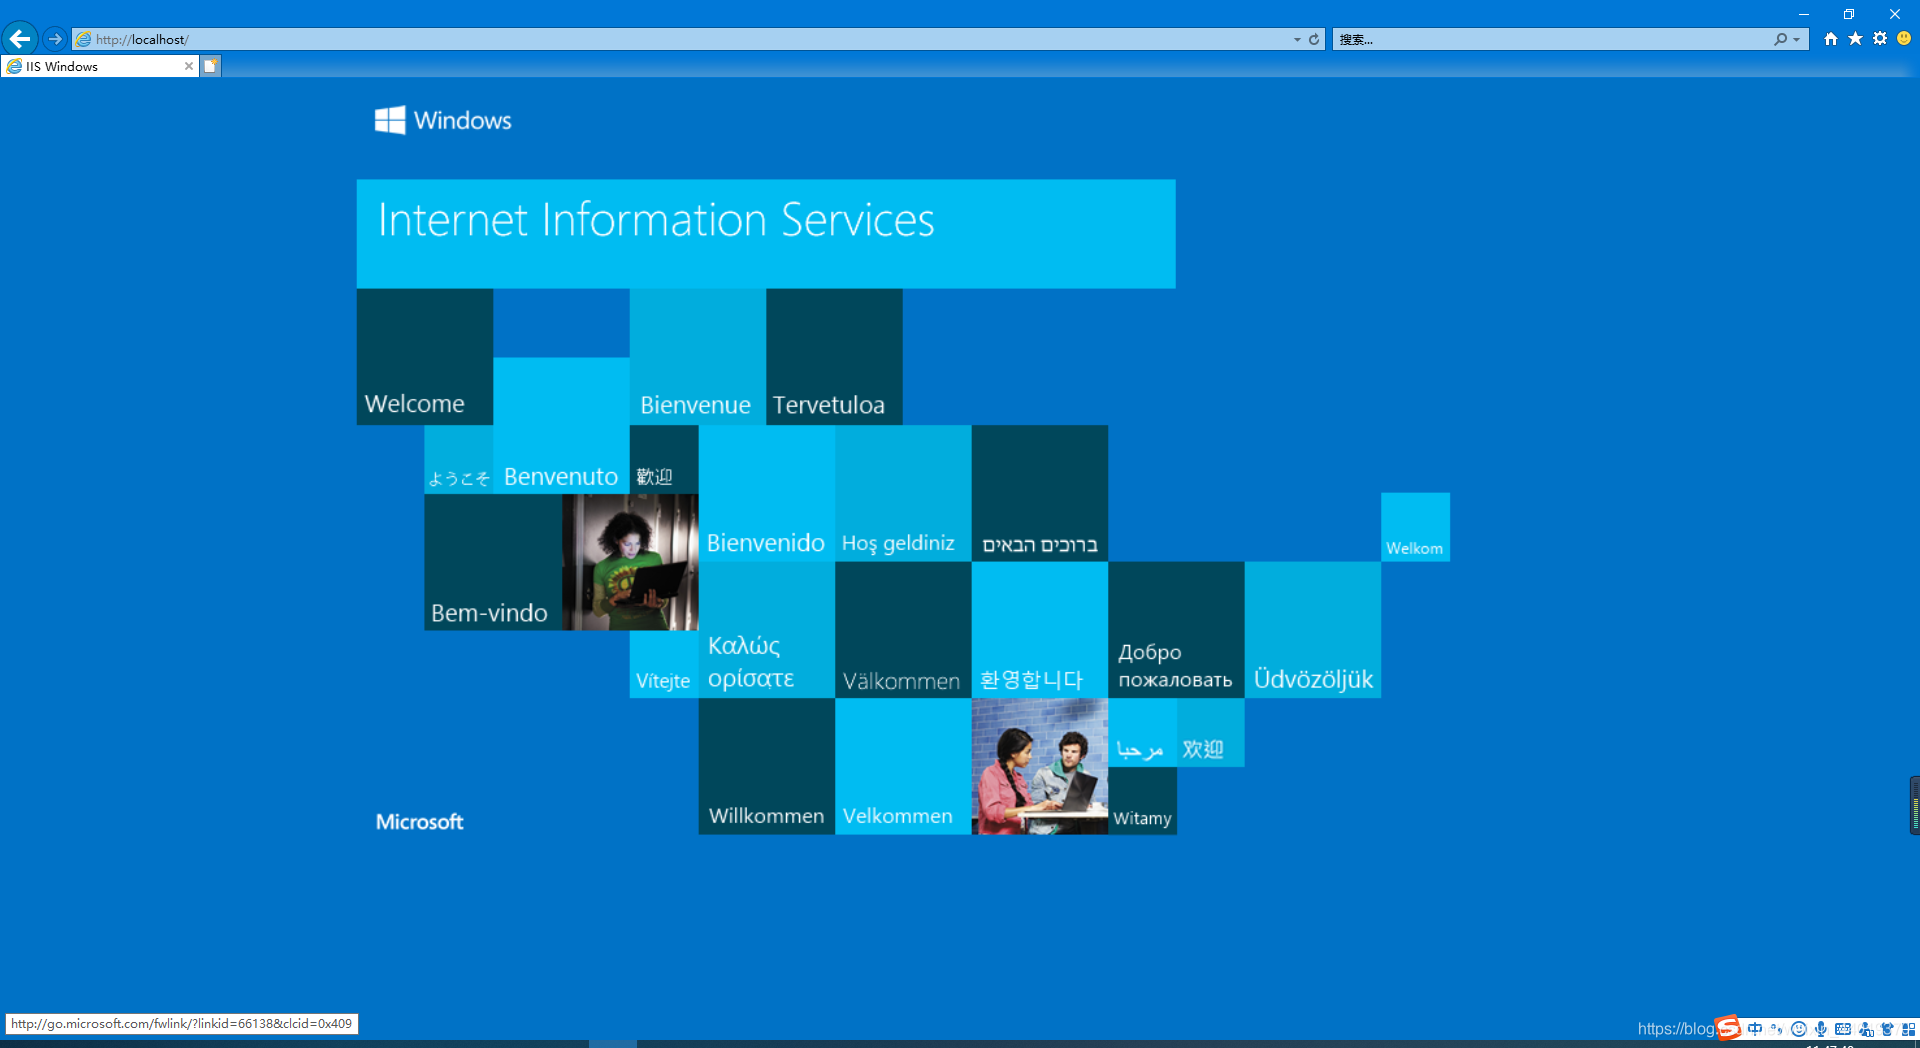1920x1048 pixels.
Task: Open the IME skin shirt icon
Action: (1887, 1029)
